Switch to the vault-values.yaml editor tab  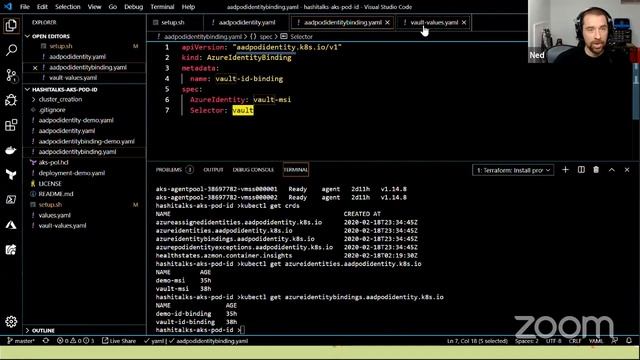[434, 22]
